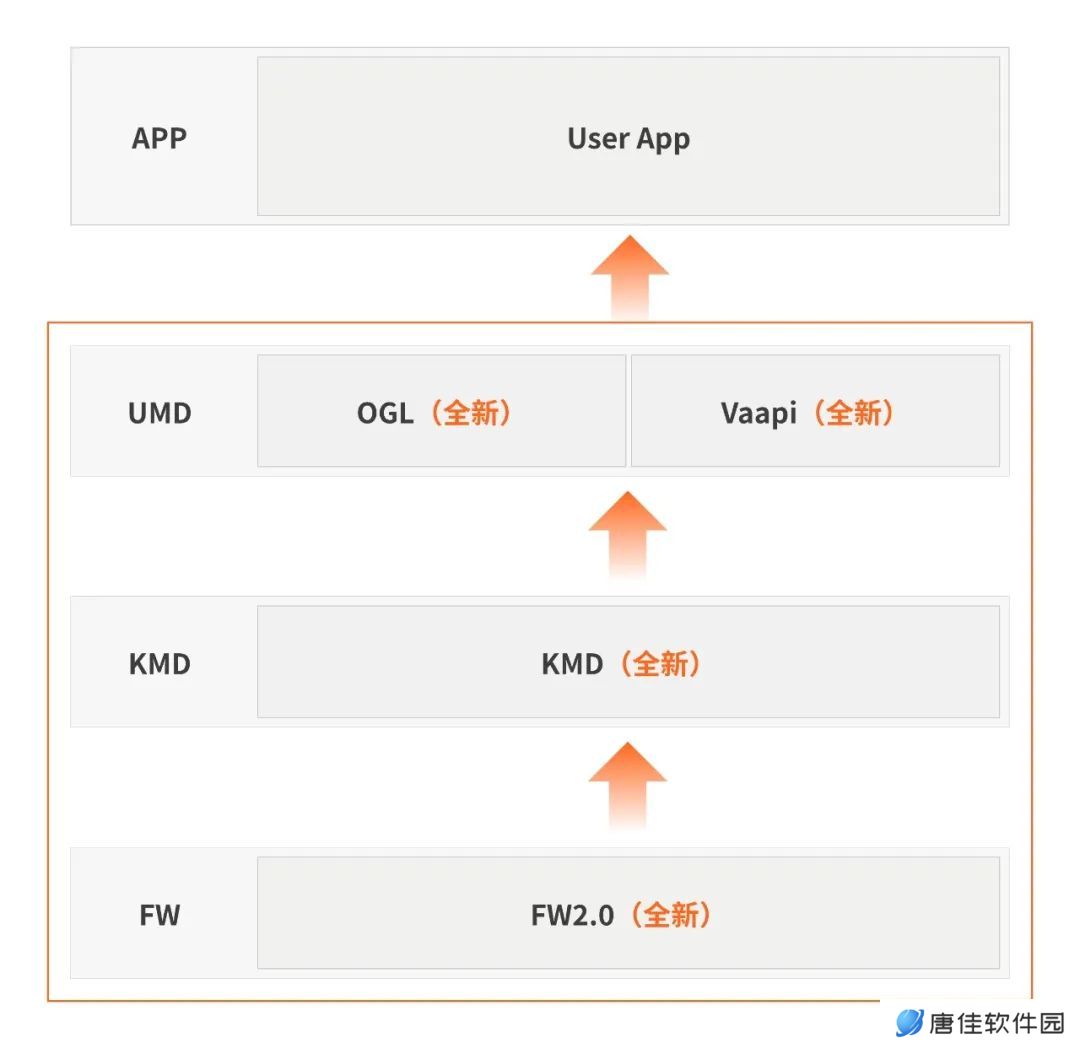Click the blue globe watermark logo

909,1023
